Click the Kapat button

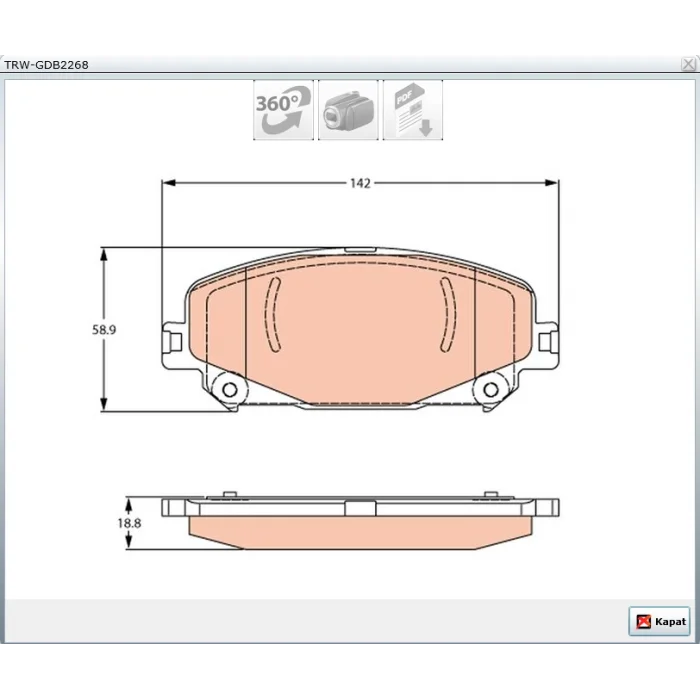click(660, 621)
